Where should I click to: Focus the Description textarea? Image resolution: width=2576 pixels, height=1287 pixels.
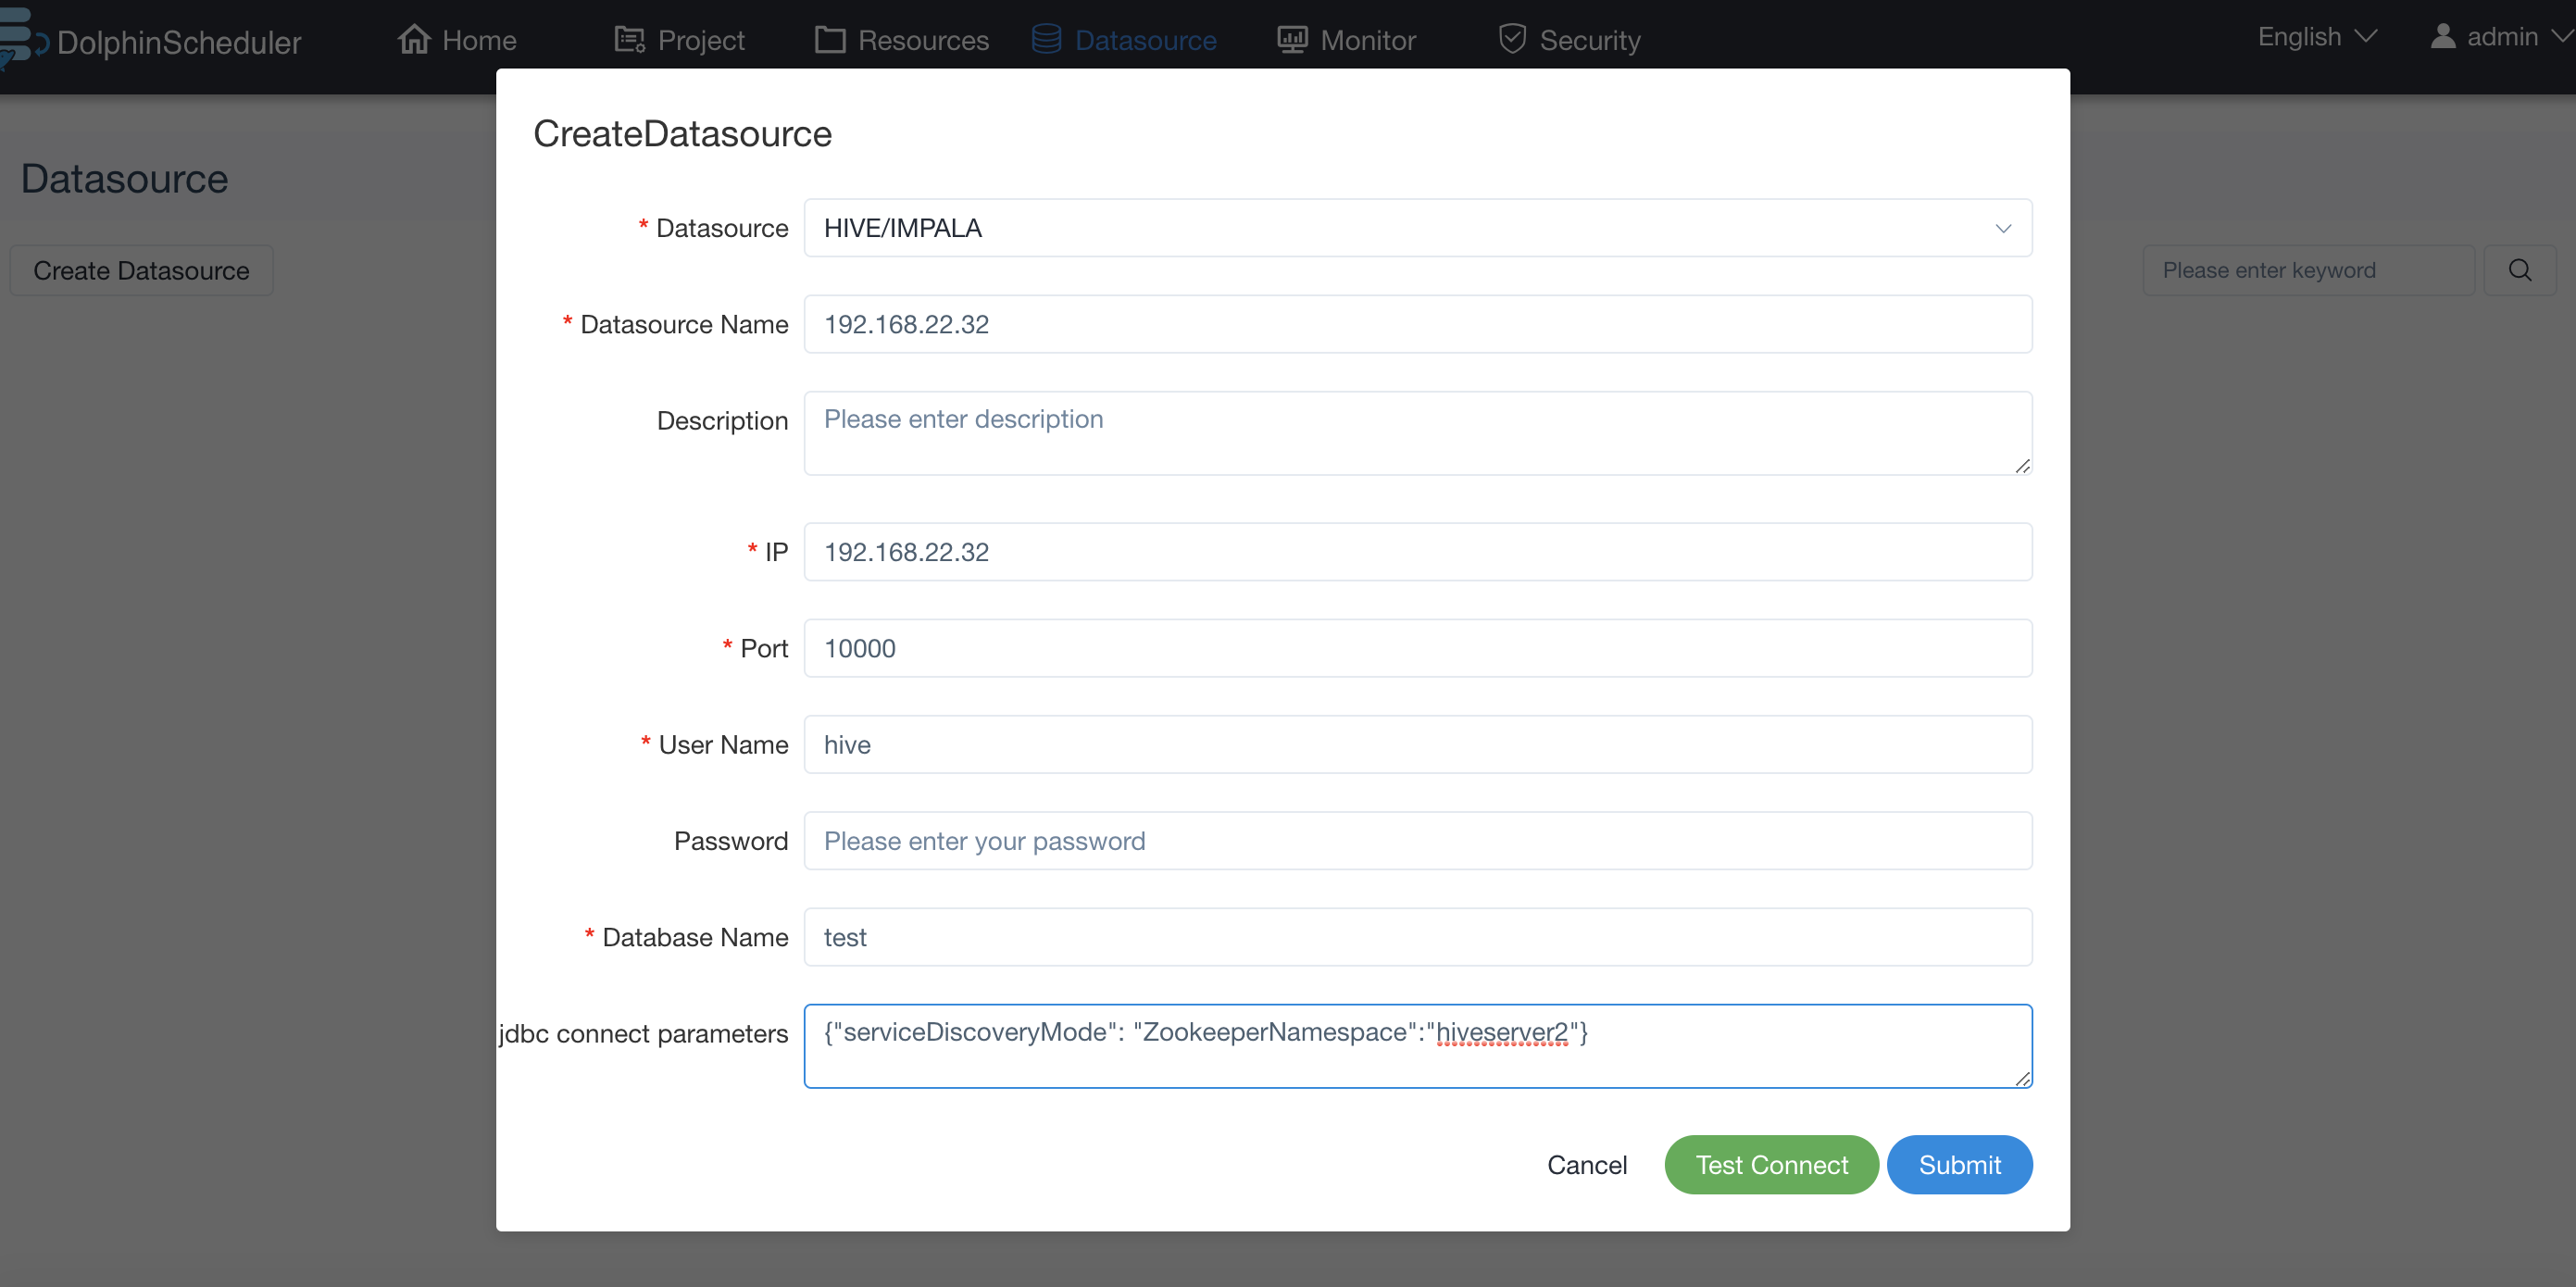point(1417,433)
